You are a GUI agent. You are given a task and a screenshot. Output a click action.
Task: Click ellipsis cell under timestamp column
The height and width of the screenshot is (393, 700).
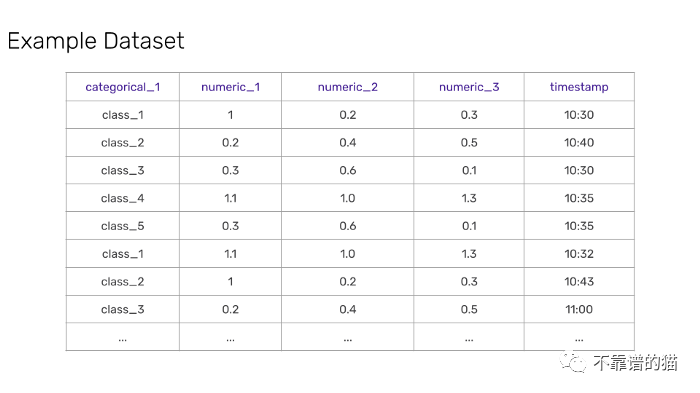pyautogui.click(x=579, y=337)
